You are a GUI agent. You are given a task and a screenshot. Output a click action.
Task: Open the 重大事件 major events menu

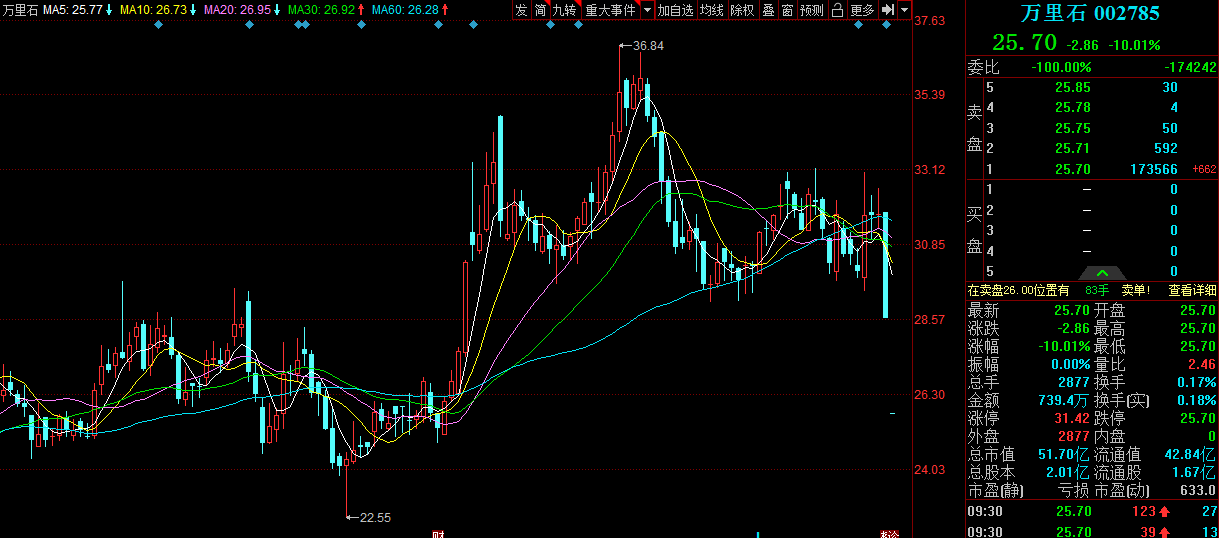pyautogui.click(x=610, y=10)
